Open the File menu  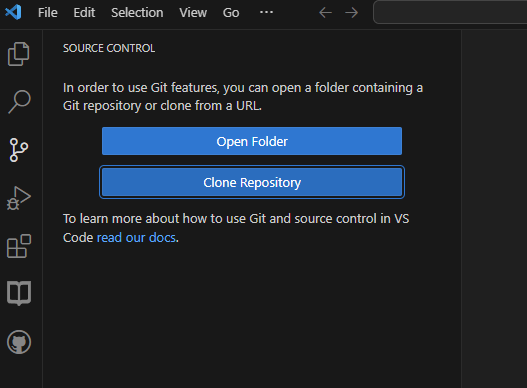[x=48, y=13]
